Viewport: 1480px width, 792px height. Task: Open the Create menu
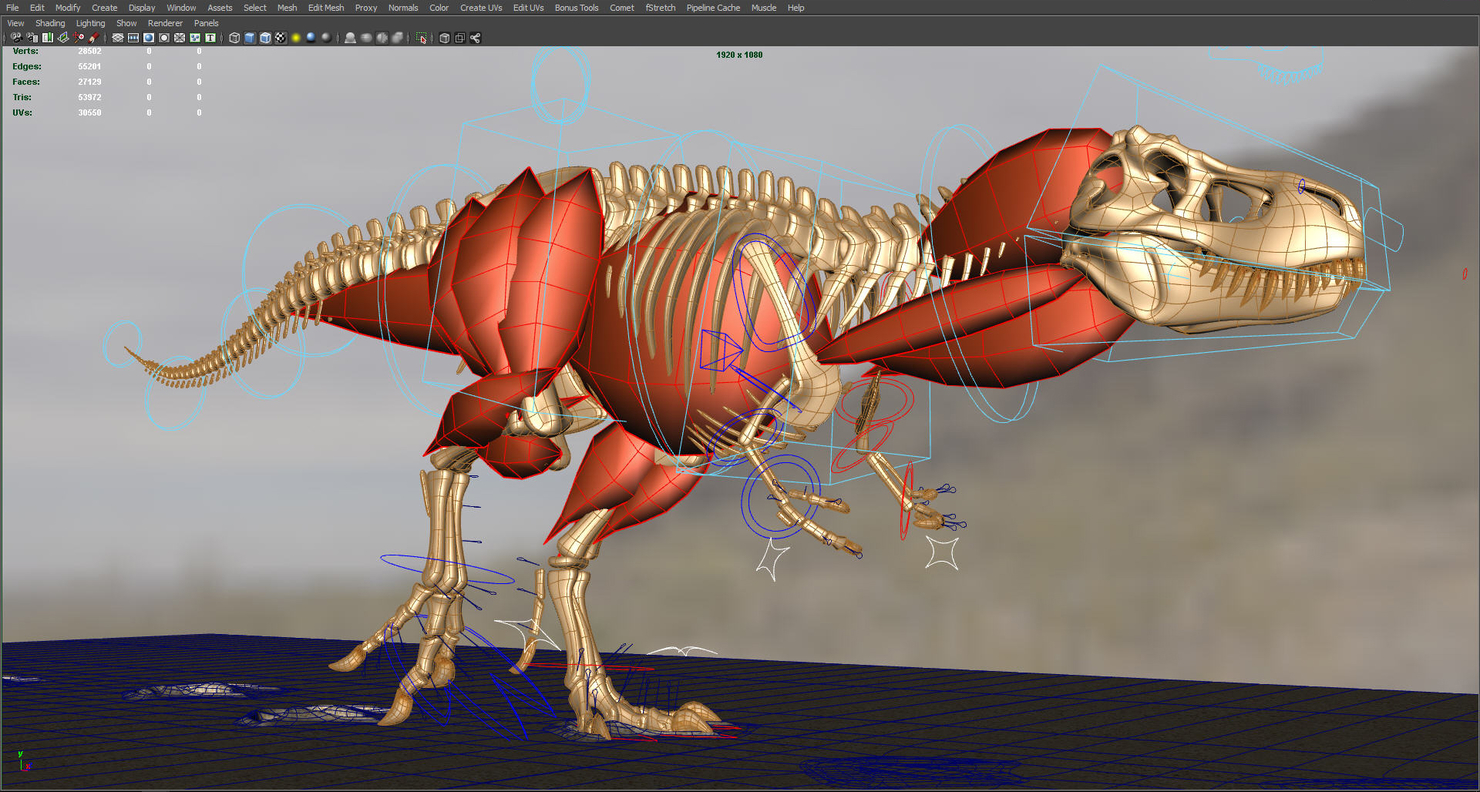coord(105,8)
